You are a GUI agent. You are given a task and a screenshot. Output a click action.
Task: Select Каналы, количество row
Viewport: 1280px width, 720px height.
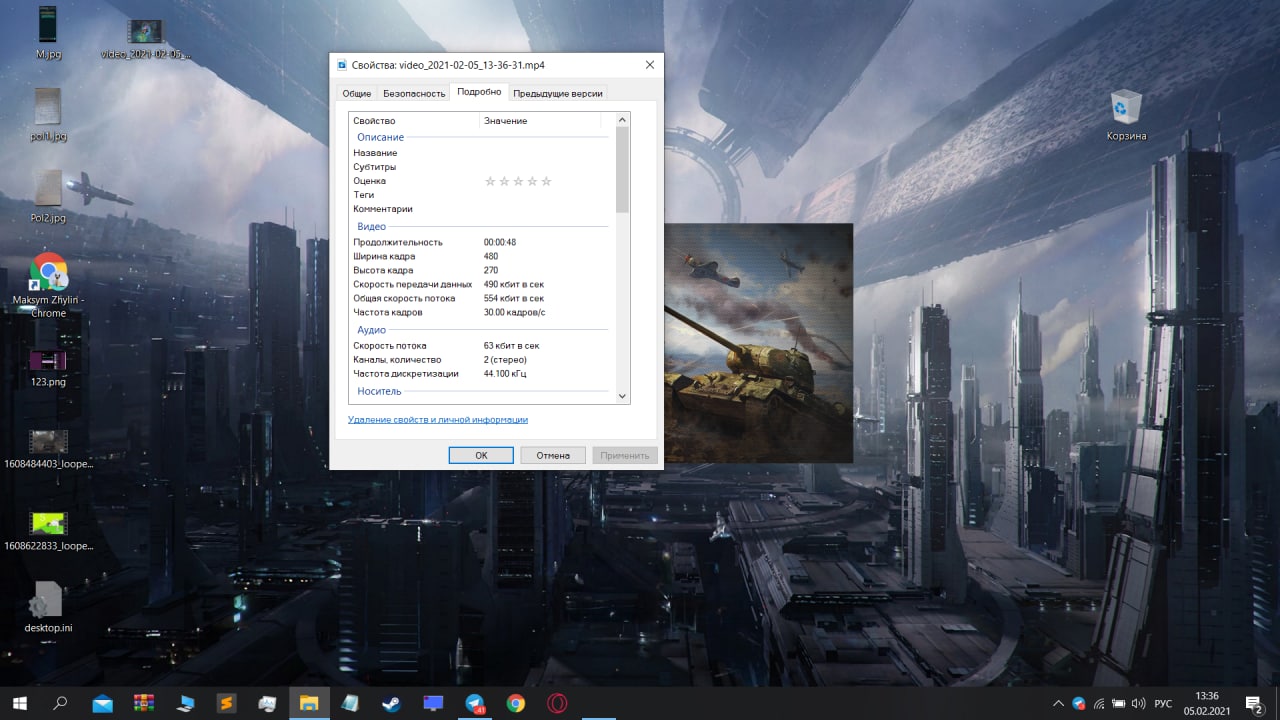click(x=482, y=359)
